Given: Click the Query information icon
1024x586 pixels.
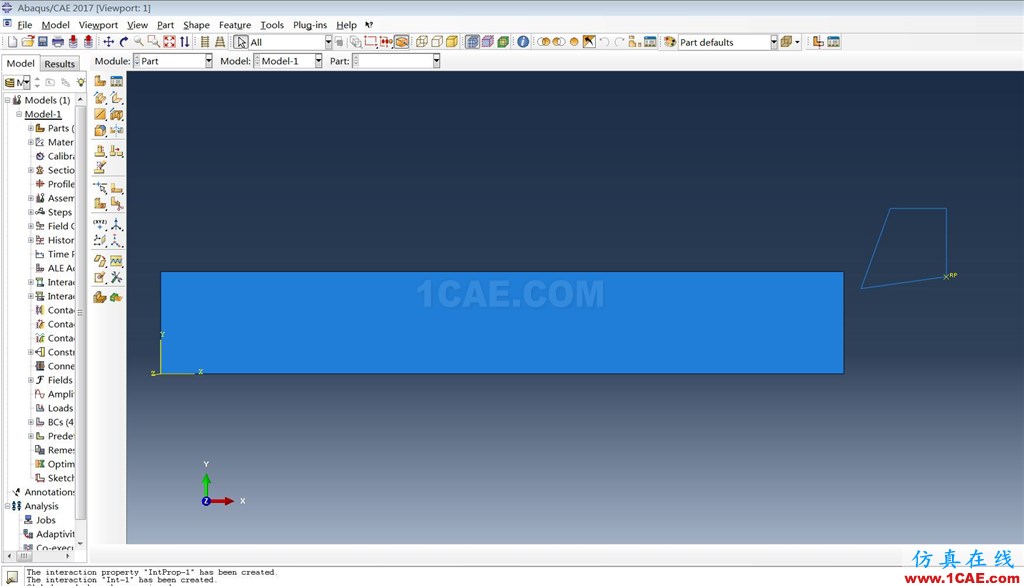Looking at the screenshot, I should 522,42.
